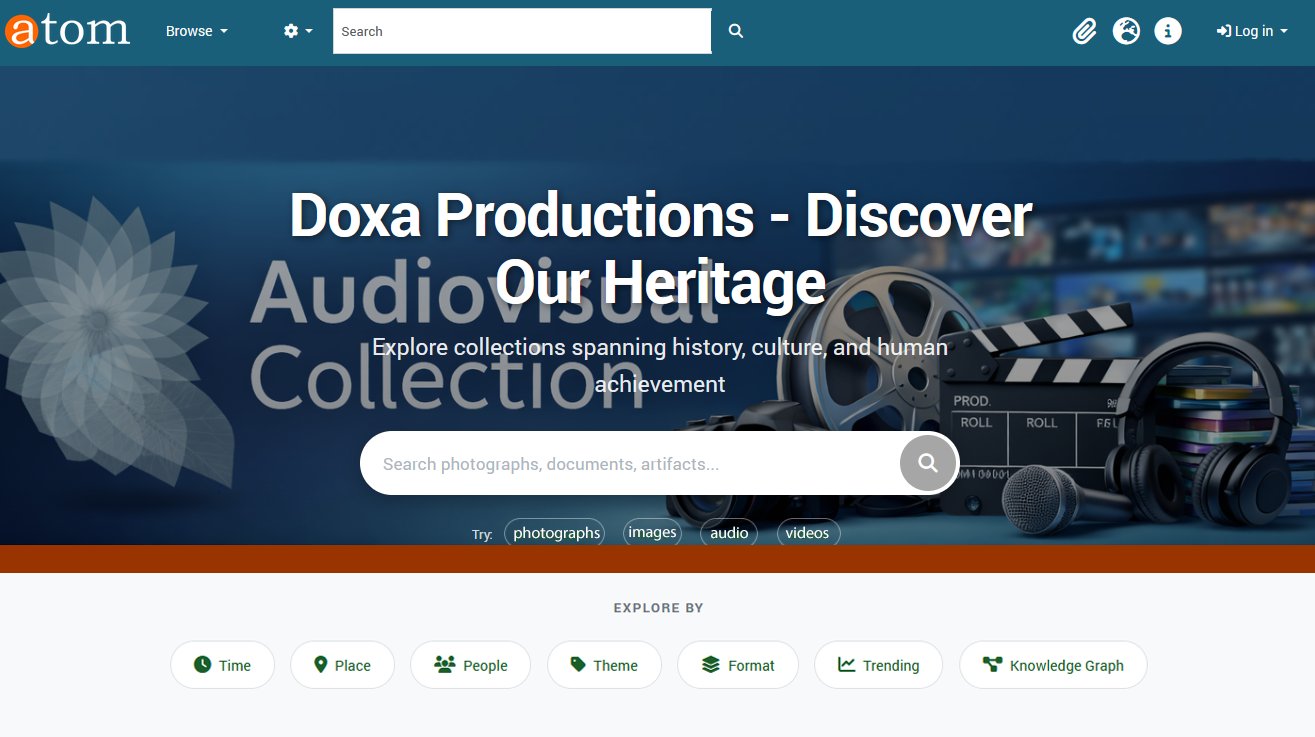
Task: Click the round gray search button
Action: tap(928, 463)
